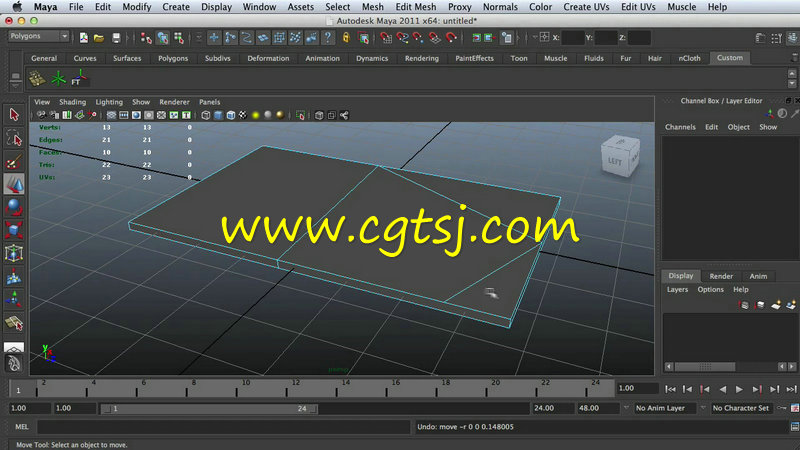Enable Snap to view planes magnet
This screenshot has width=800, height=450.
click(435, 38)
